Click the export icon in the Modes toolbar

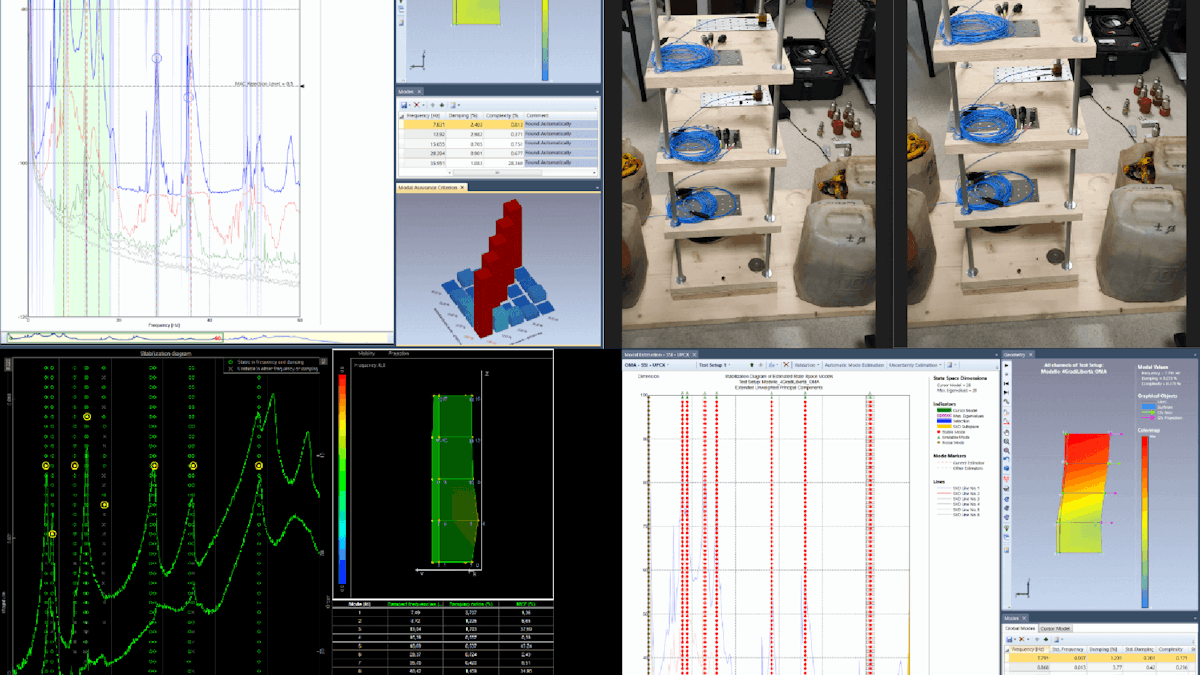click(x=453, y=105)
